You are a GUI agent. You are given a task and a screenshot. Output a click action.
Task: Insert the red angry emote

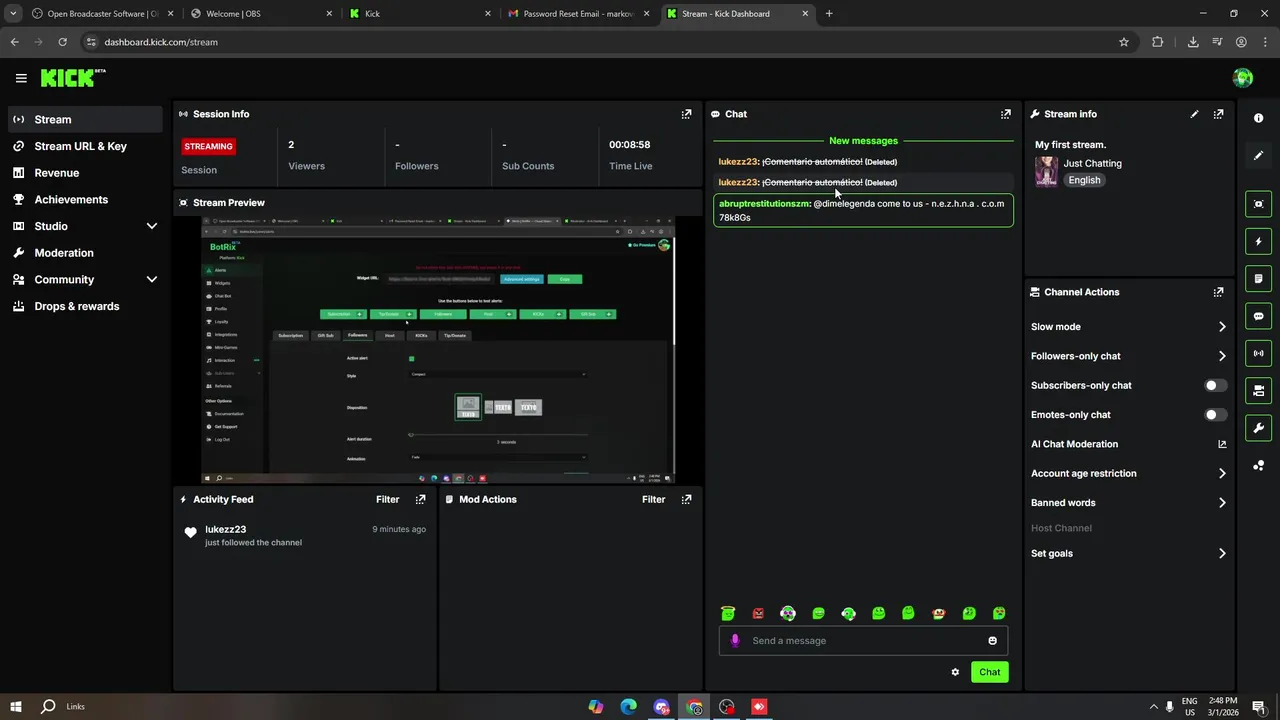pyautogui.click(x=758, y=613)
